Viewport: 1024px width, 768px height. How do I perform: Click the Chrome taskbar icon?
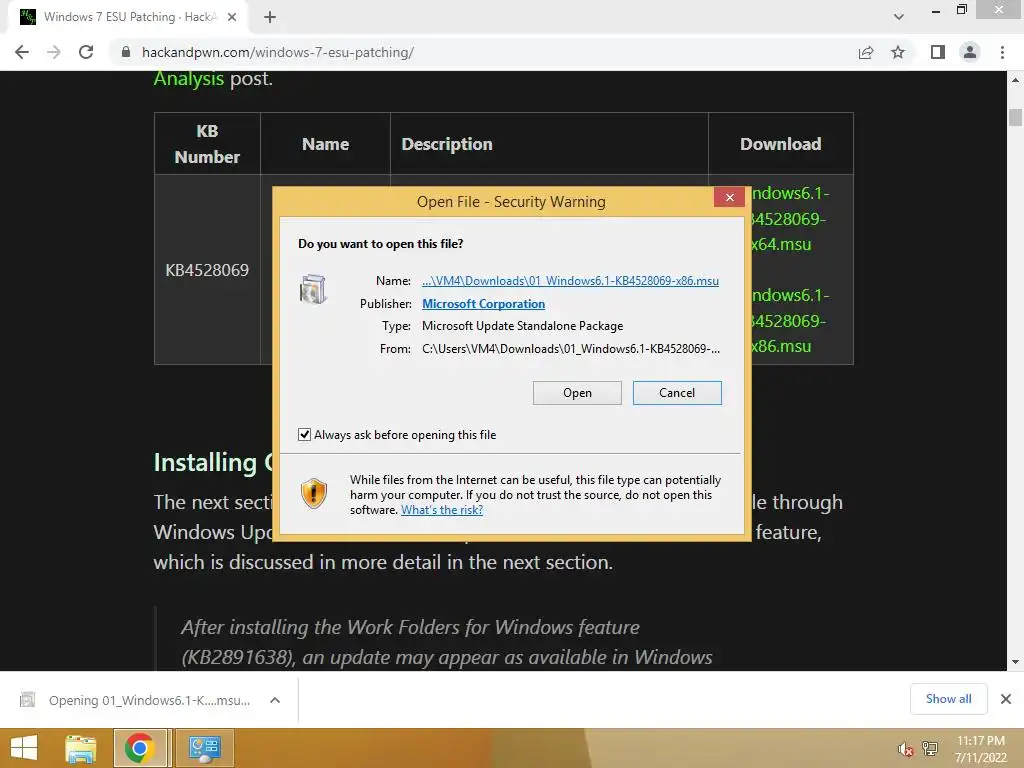click(139, 748)
